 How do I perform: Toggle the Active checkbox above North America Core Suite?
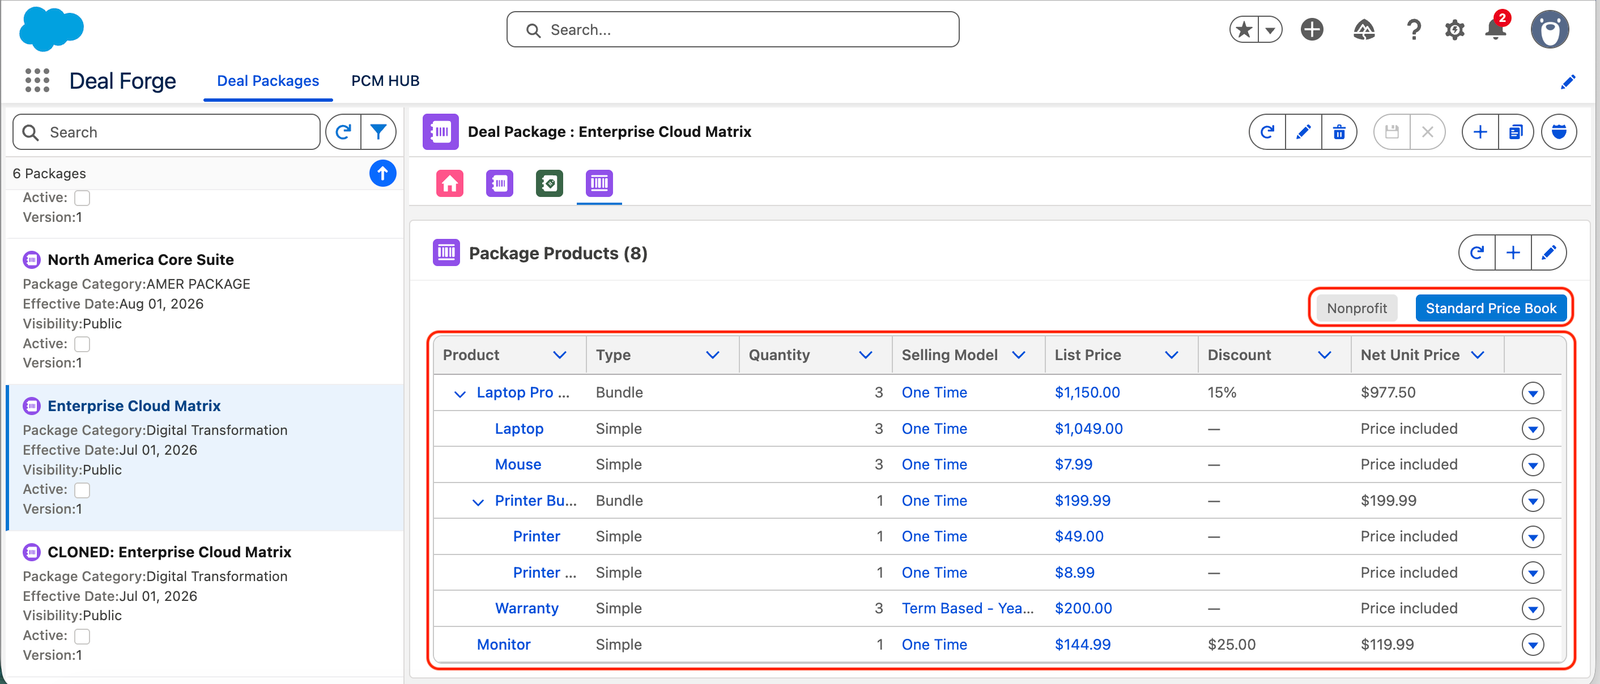coord(82,198)
